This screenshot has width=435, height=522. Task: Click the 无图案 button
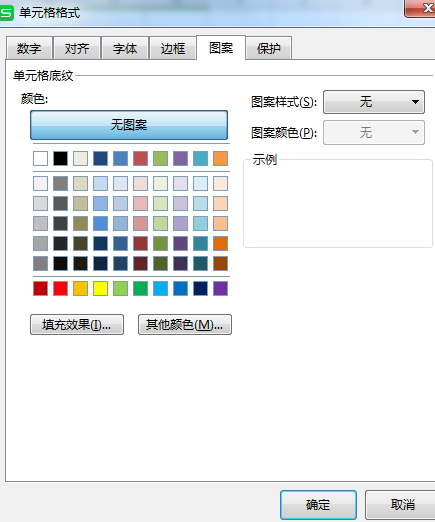[129, 125]
